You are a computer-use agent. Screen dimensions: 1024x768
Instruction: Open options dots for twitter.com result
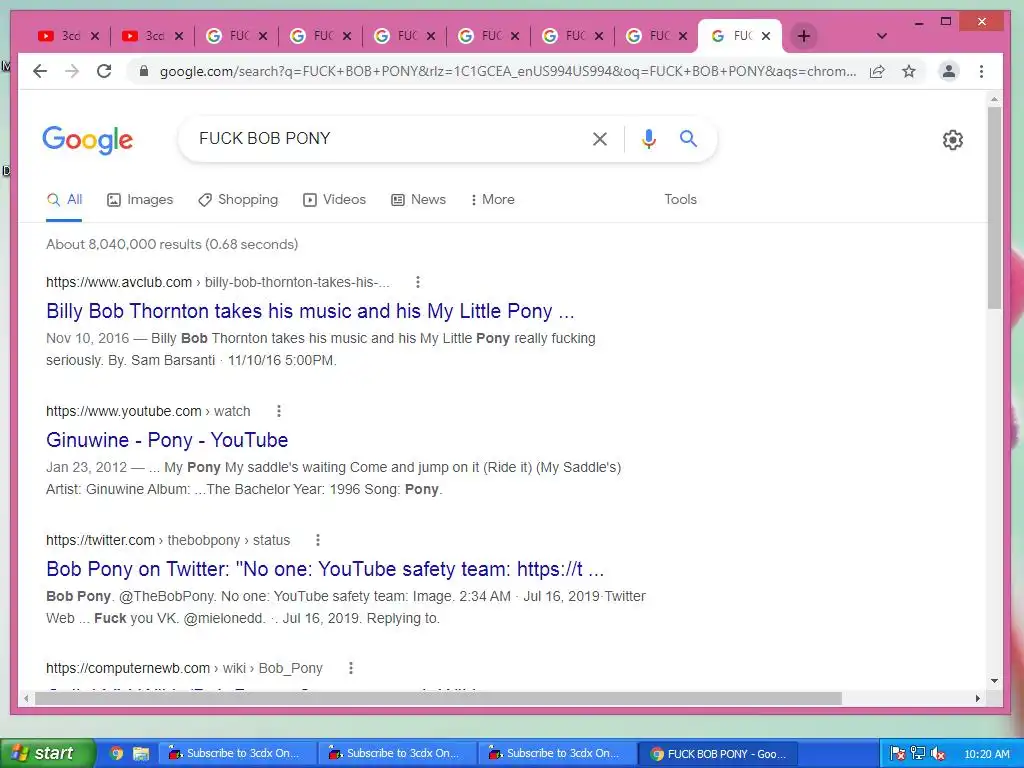tap(318, 540)
